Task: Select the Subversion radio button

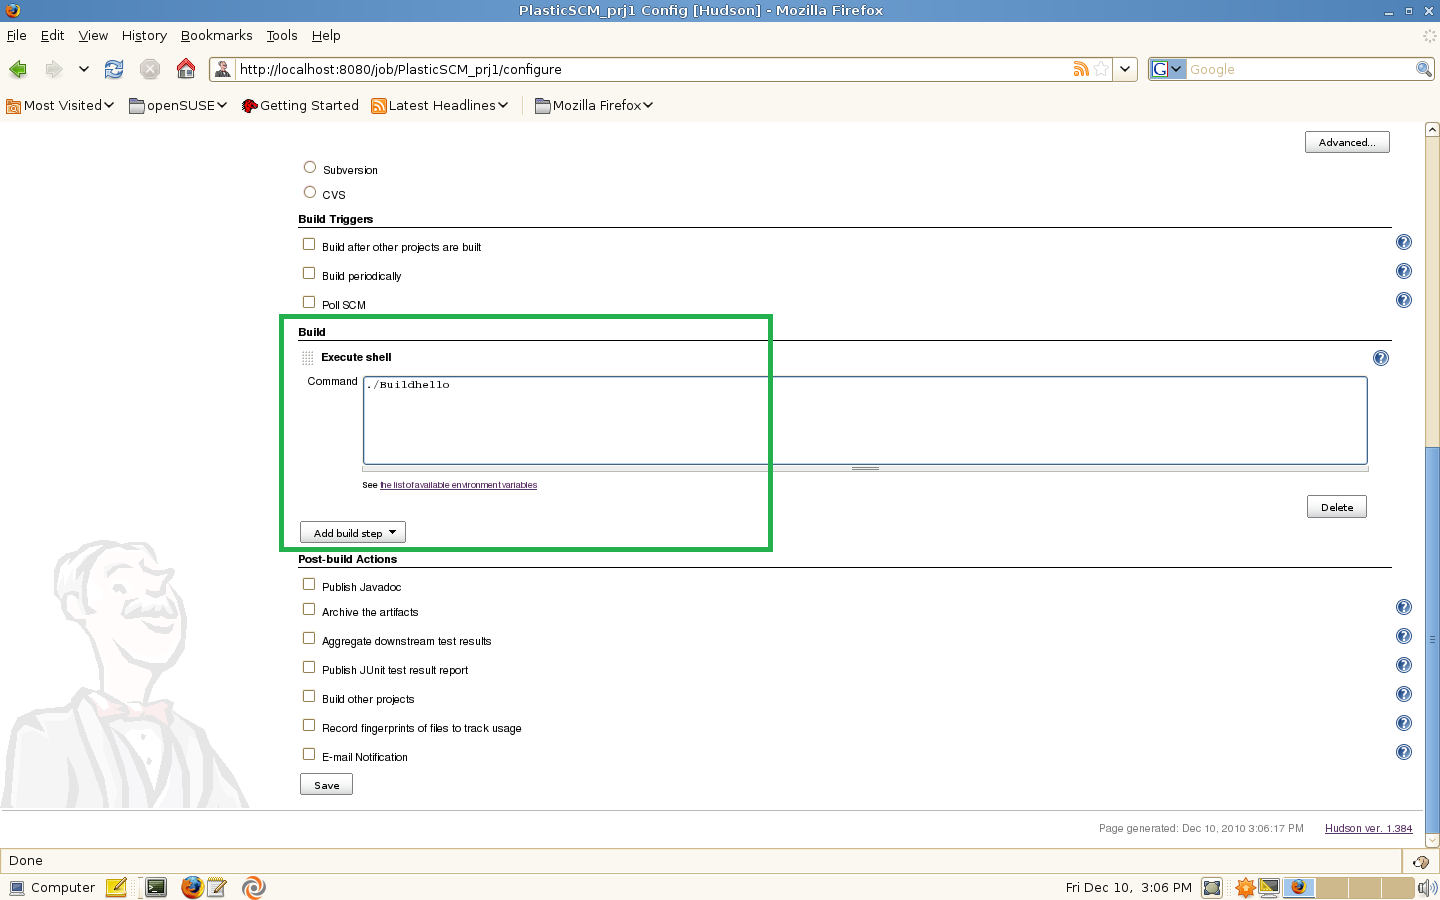Action: 310,167
